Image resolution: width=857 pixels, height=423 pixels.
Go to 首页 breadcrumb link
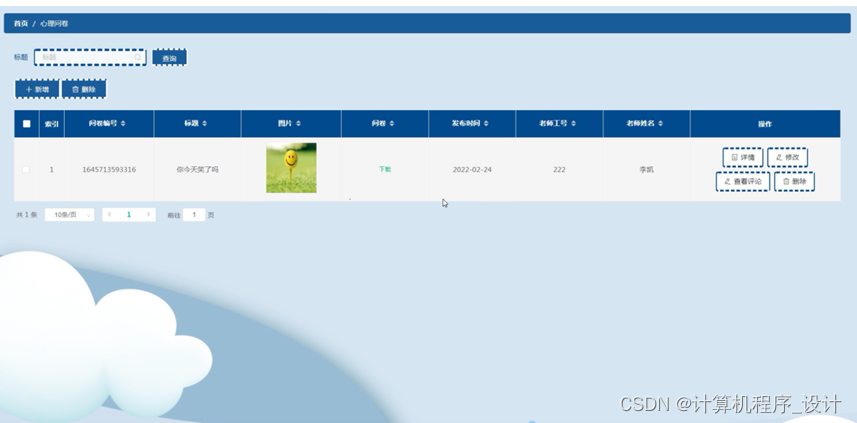coord(21,24)
